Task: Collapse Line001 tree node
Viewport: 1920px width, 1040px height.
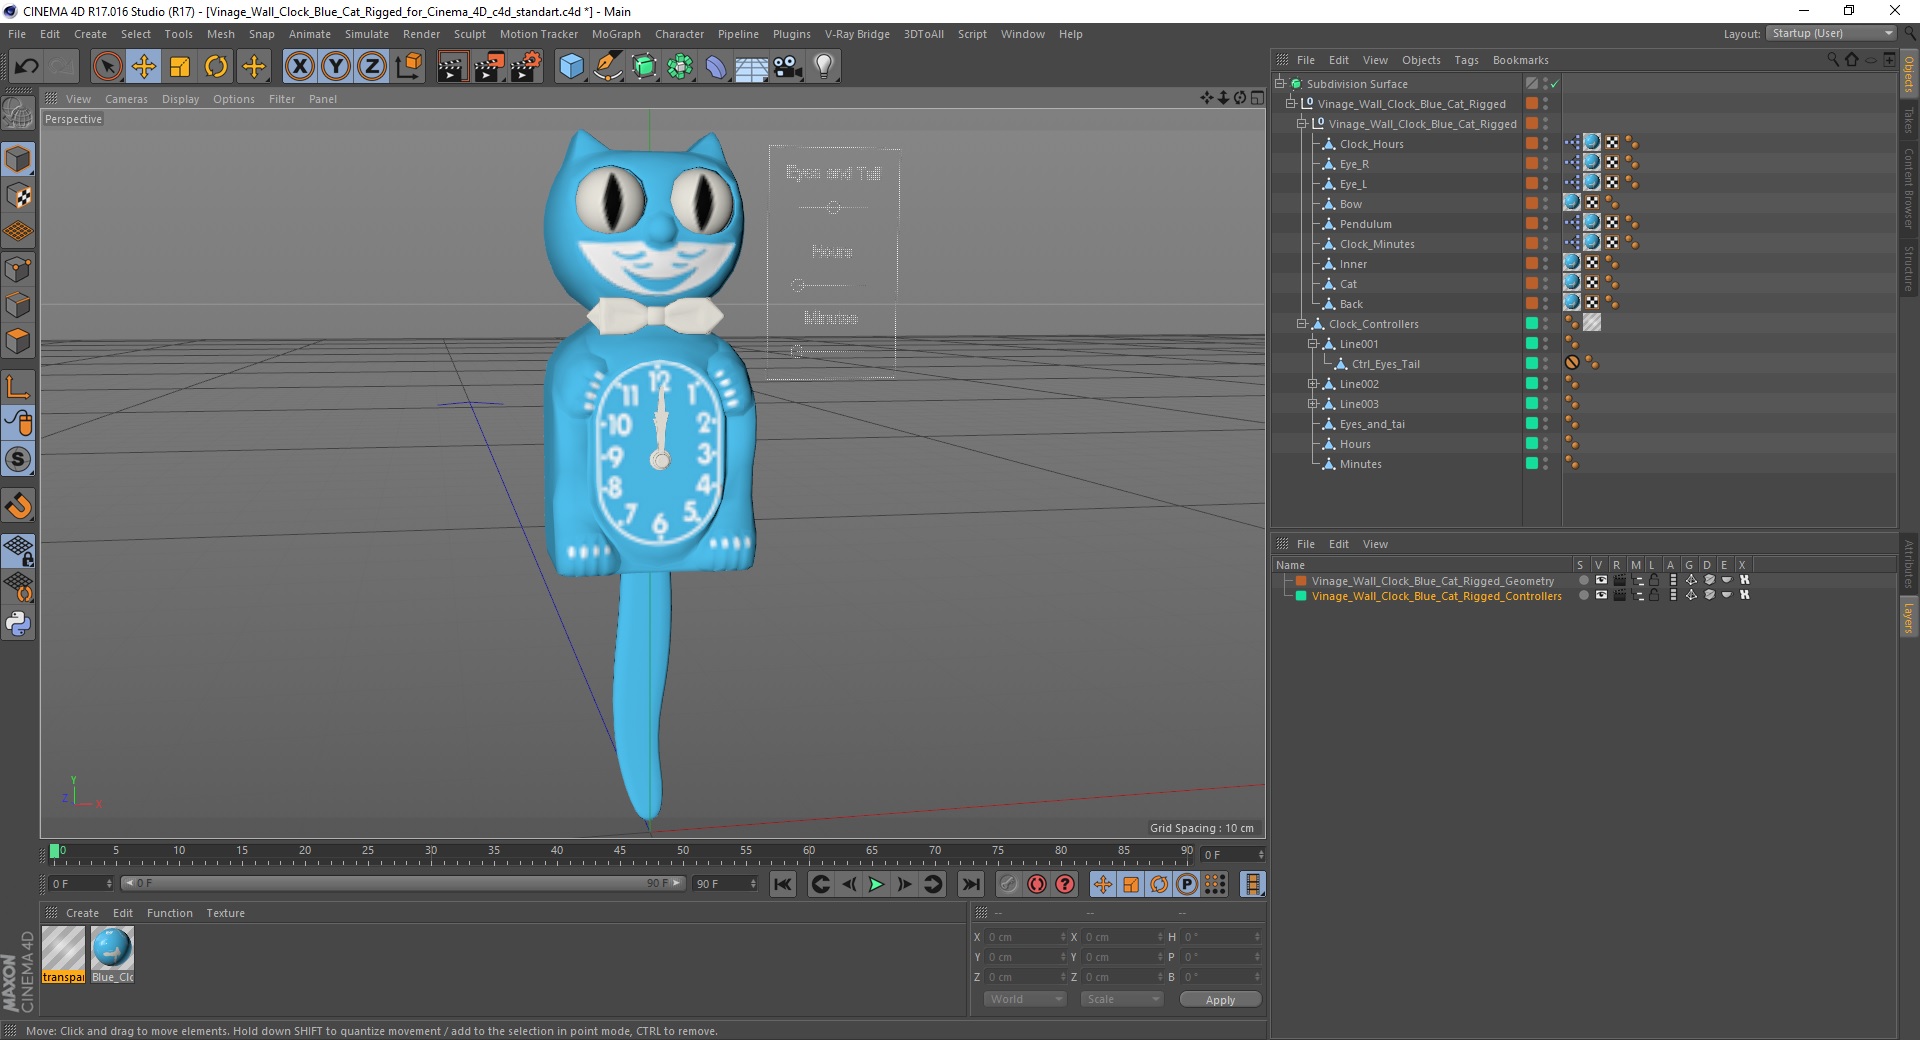Action: [x=1312, y=344]
